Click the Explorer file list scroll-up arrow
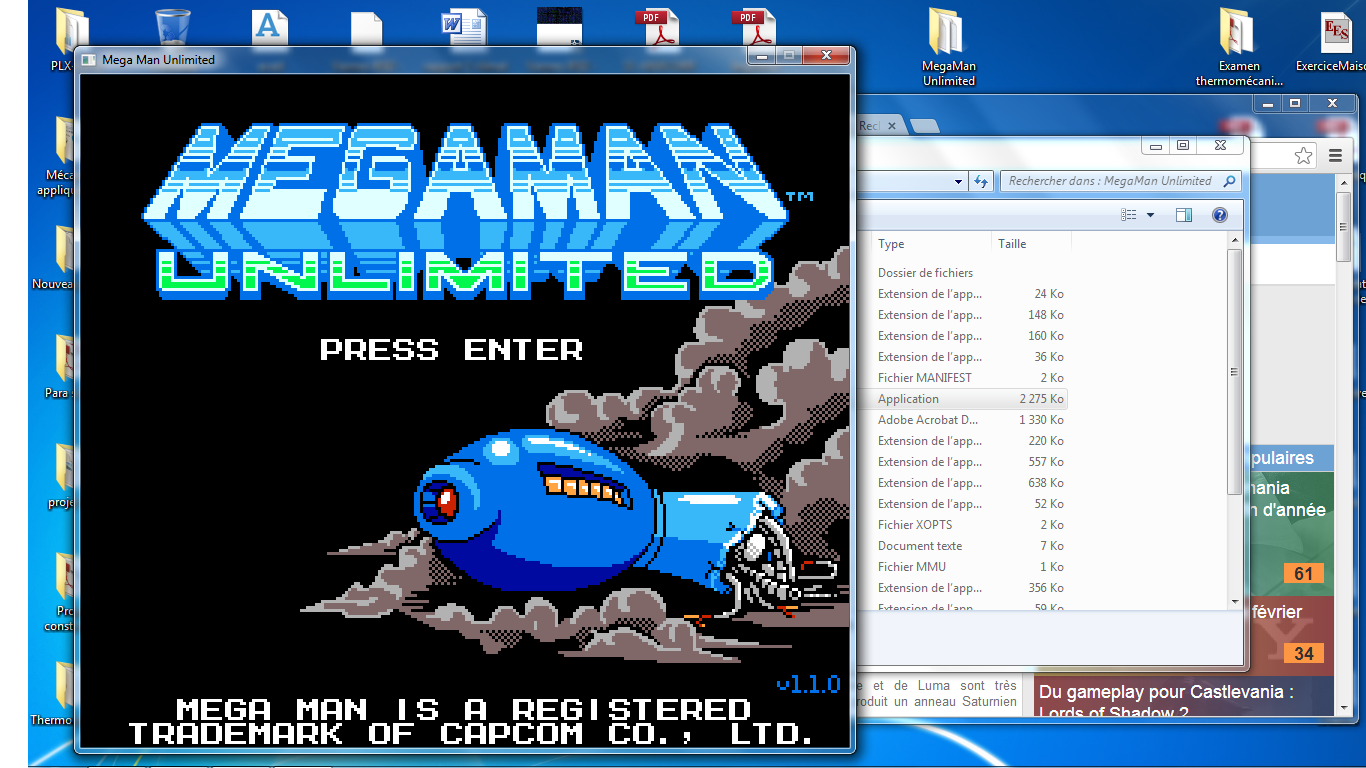1366x768 pixels. click(x=1234, y=241)
